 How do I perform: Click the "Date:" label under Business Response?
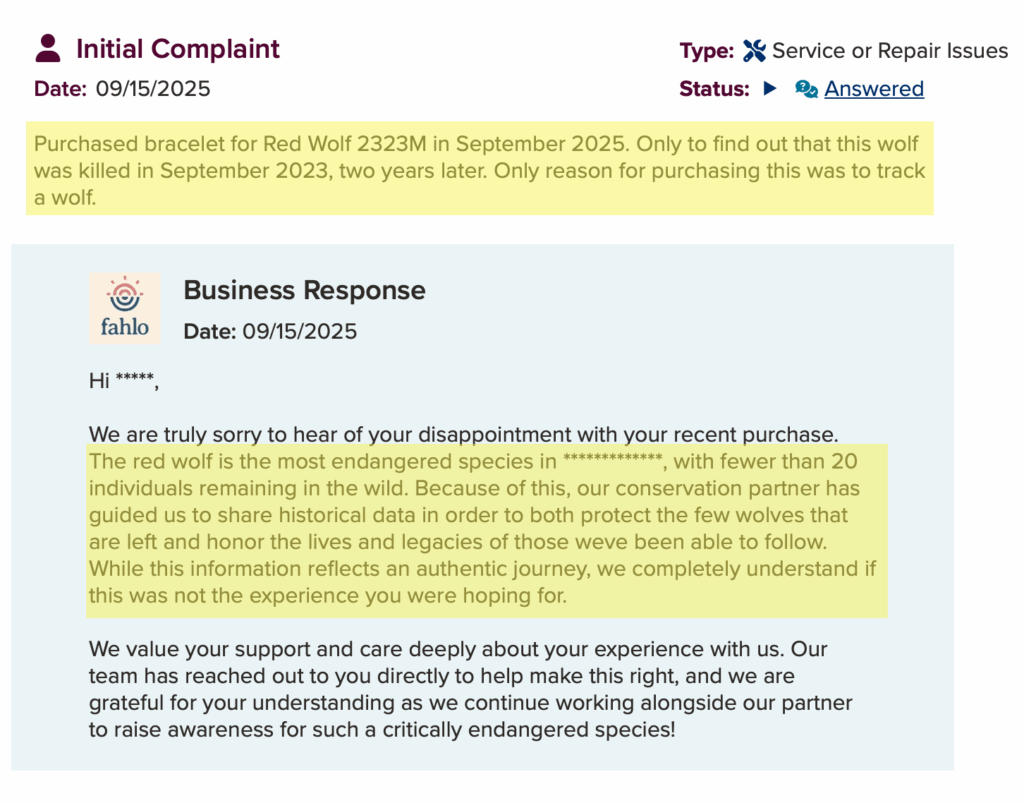(x=210, y=331)
